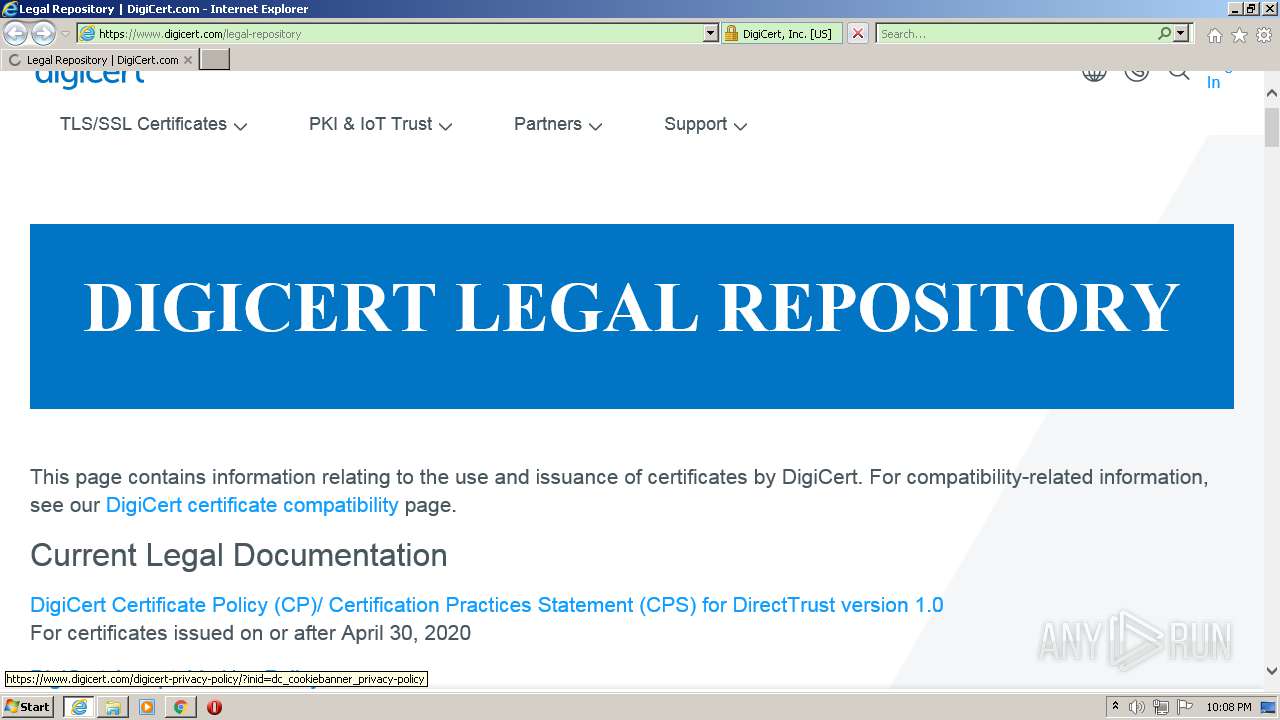
Task: Expand the TLS/SSL Certificates menu
Action: (153, 124)
